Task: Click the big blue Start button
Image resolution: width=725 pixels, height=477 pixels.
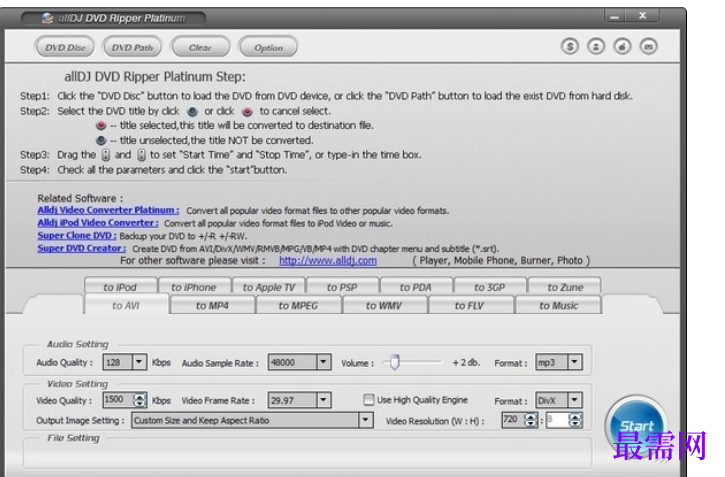Action: (637, 426)
